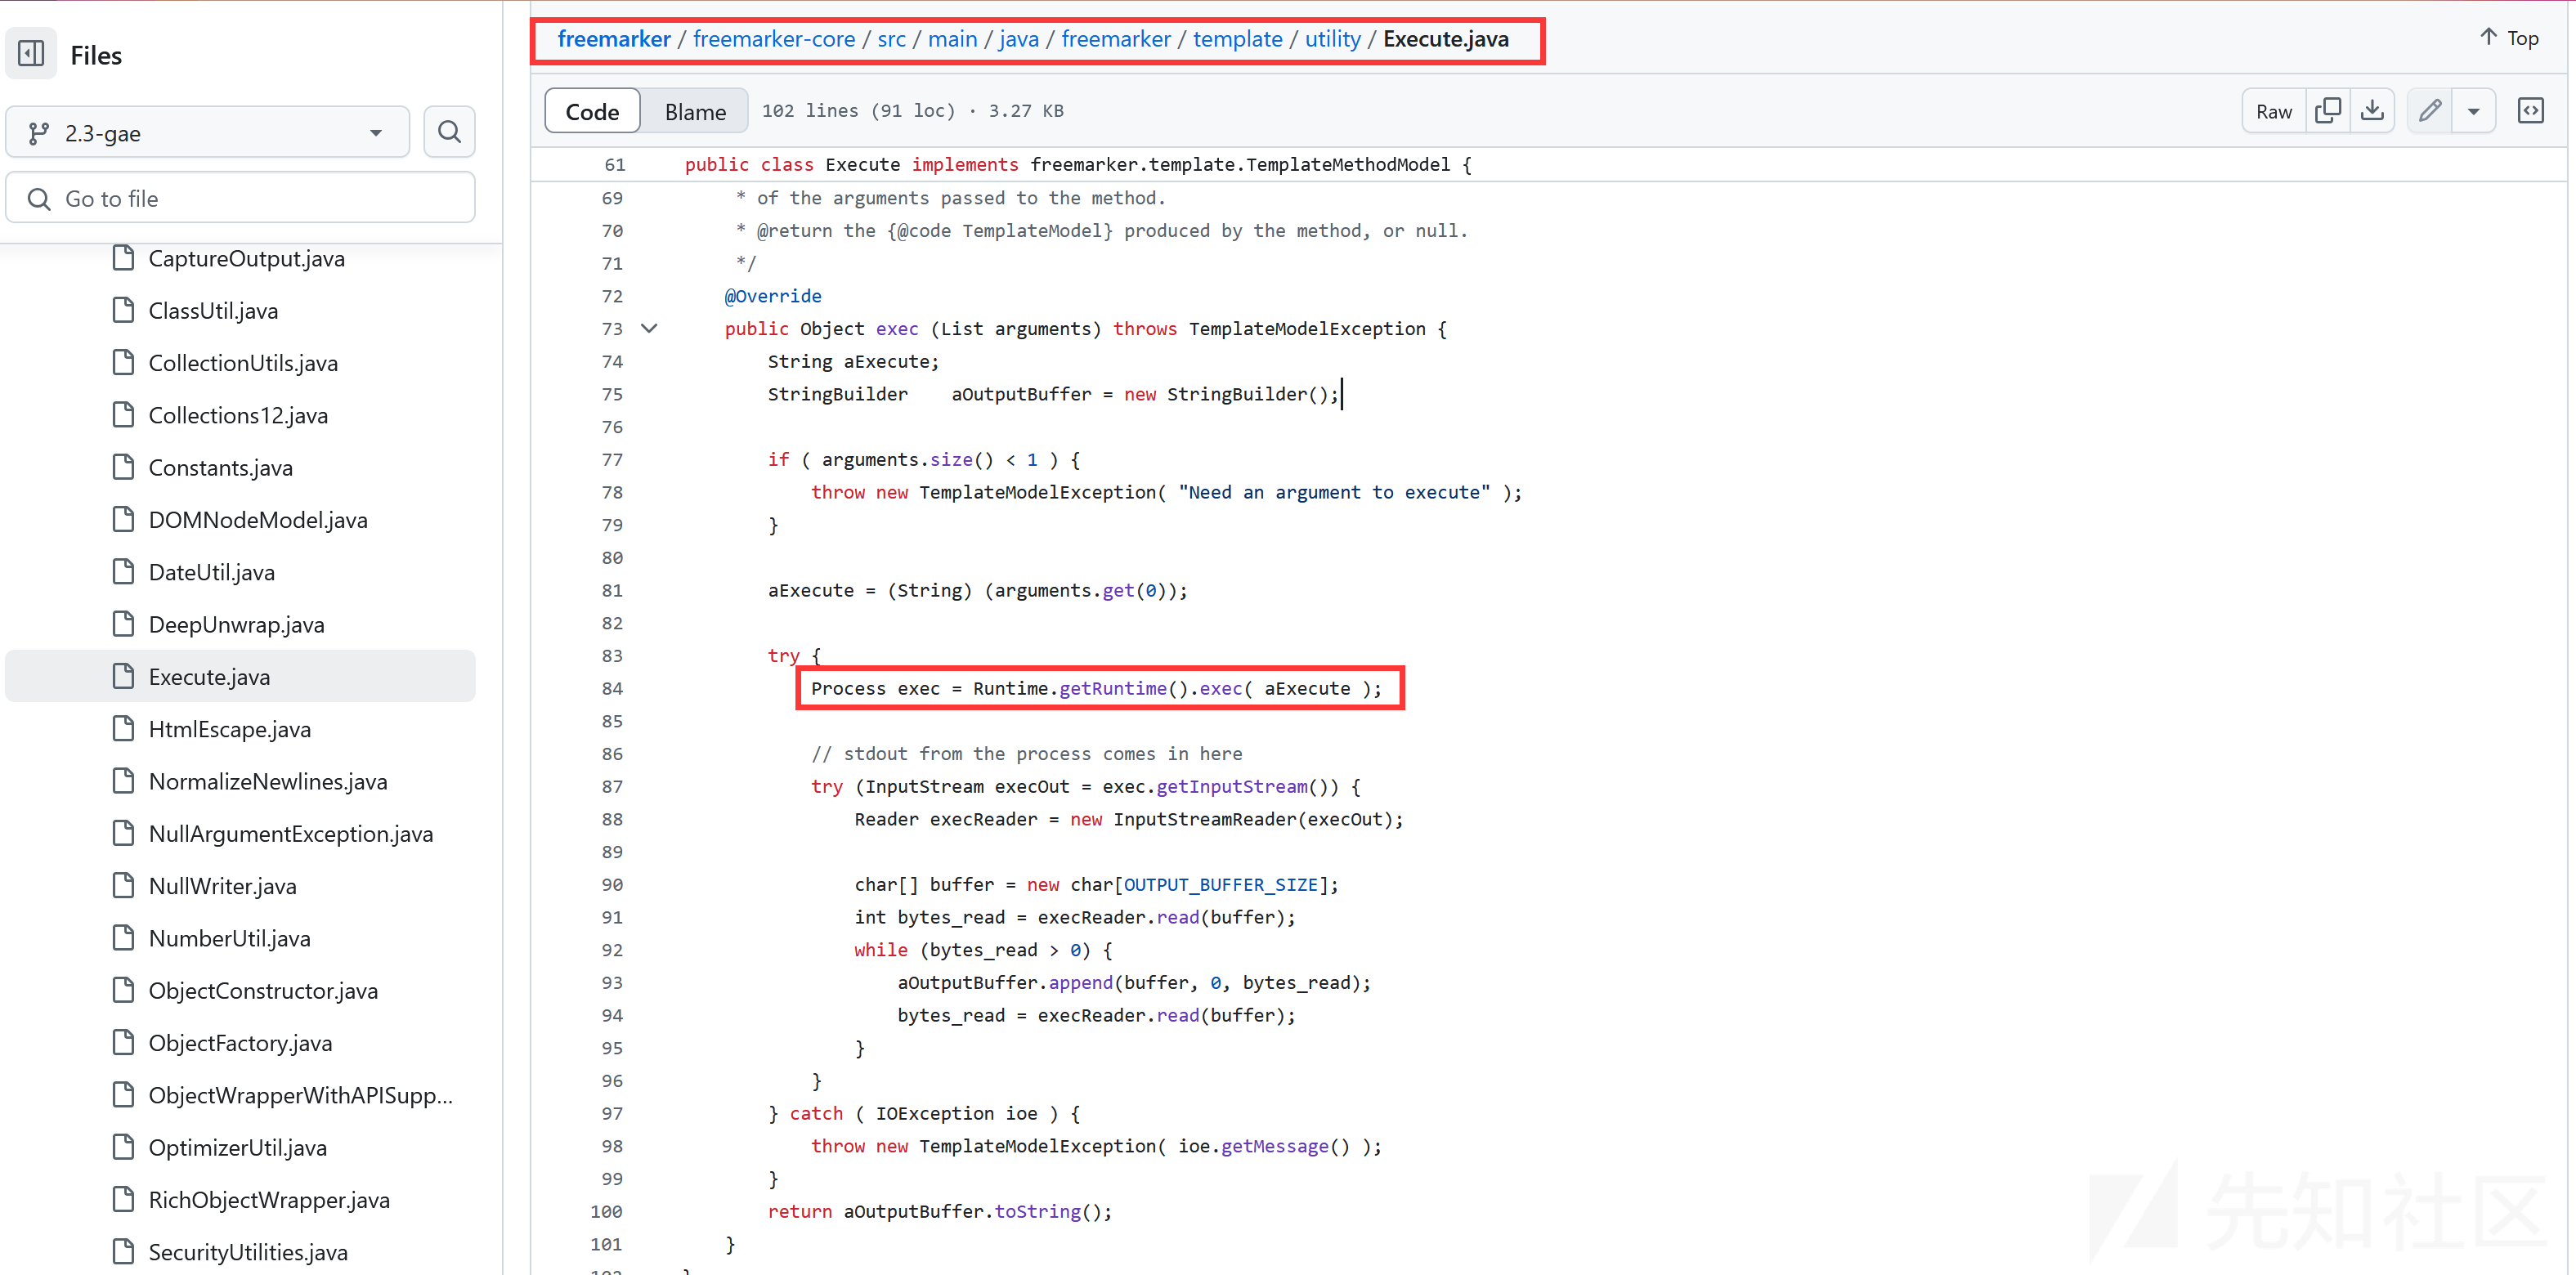Screen dimensions: 2576x1275
Task: Click the search magnifier button beside branch selector
Action: point(449,132)
